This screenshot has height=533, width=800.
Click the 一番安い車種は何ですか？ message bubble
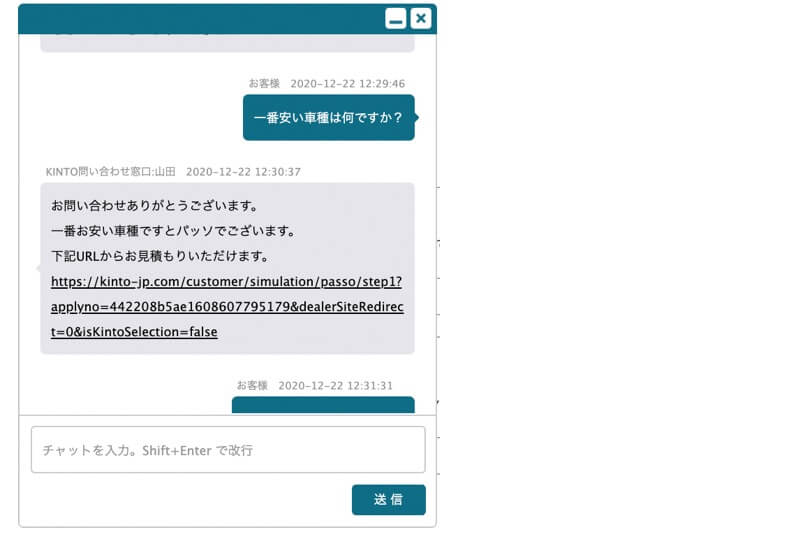click(x=329, y=118)
